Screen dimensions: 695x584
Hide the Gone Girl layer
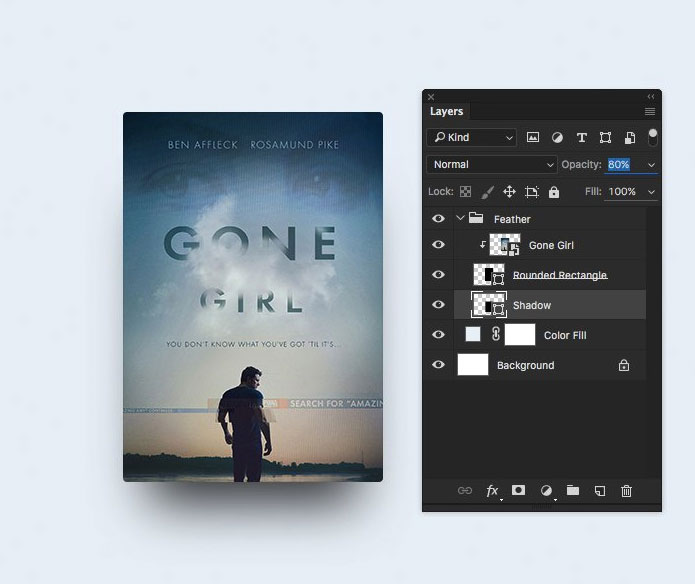(438, 245)
